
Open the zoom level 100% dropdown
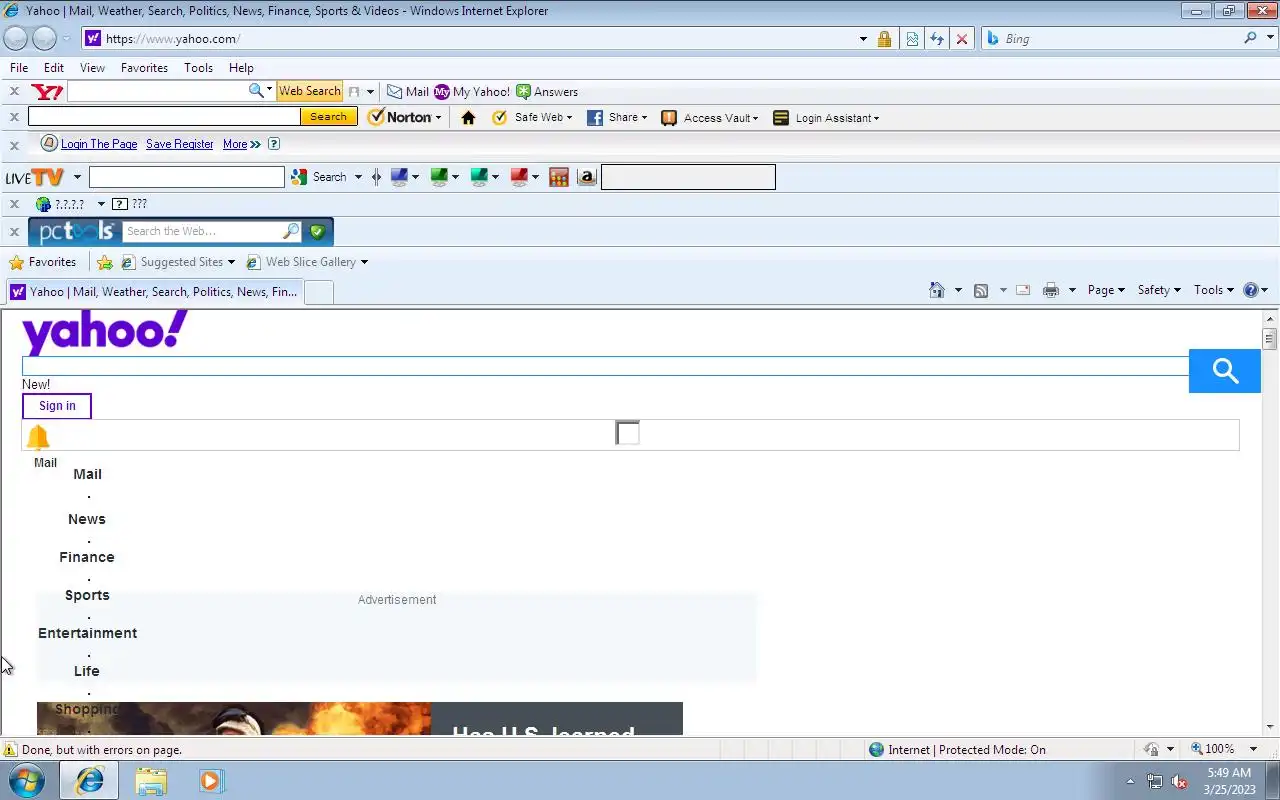click(x=1253, y=749)
